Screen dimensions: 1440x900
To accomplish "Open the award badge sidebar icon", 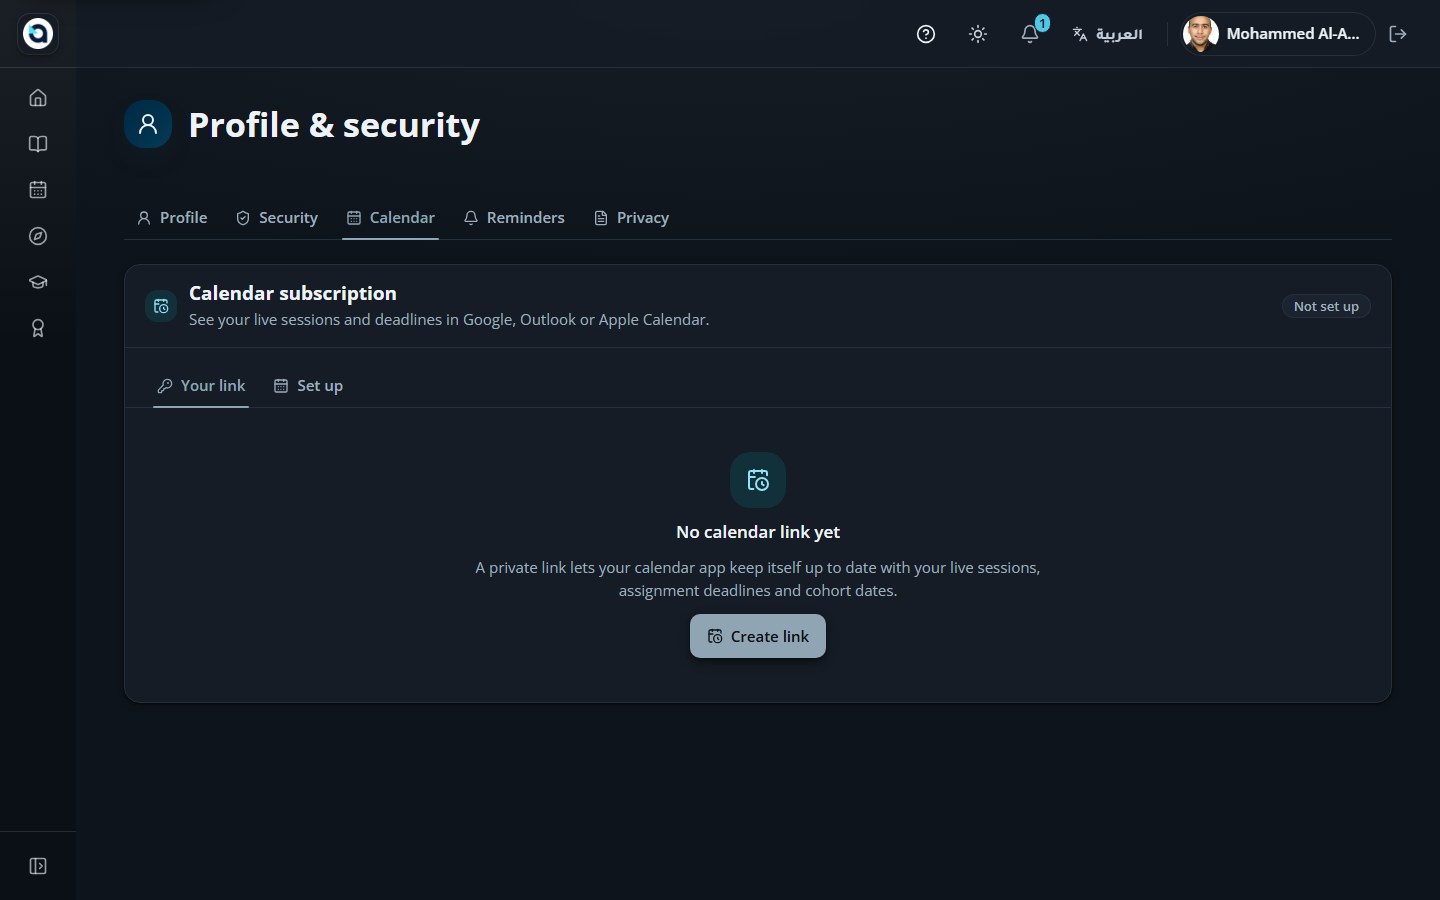I will pos(38,328).
